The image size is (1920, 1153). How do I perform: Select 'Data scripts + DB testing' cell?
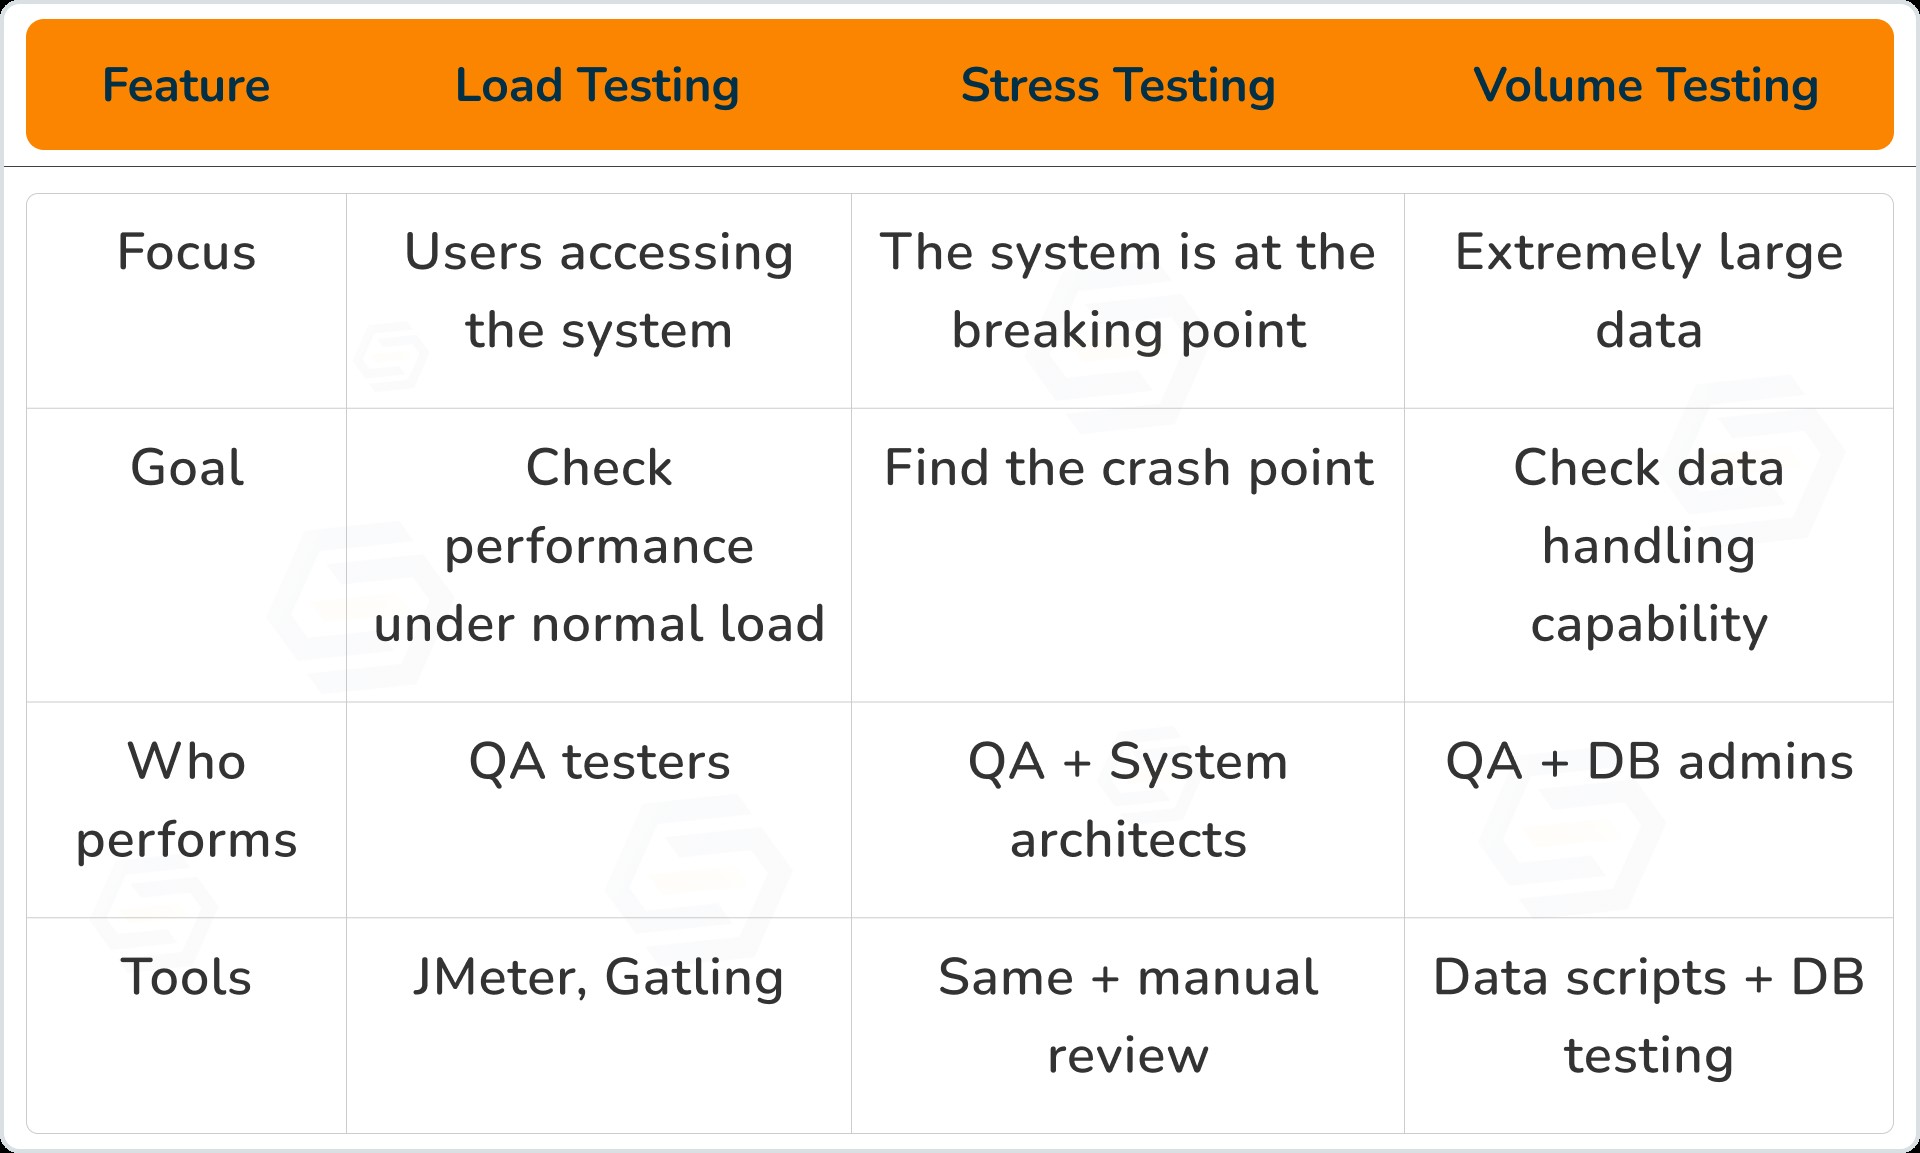[x=1649, y=1016]
